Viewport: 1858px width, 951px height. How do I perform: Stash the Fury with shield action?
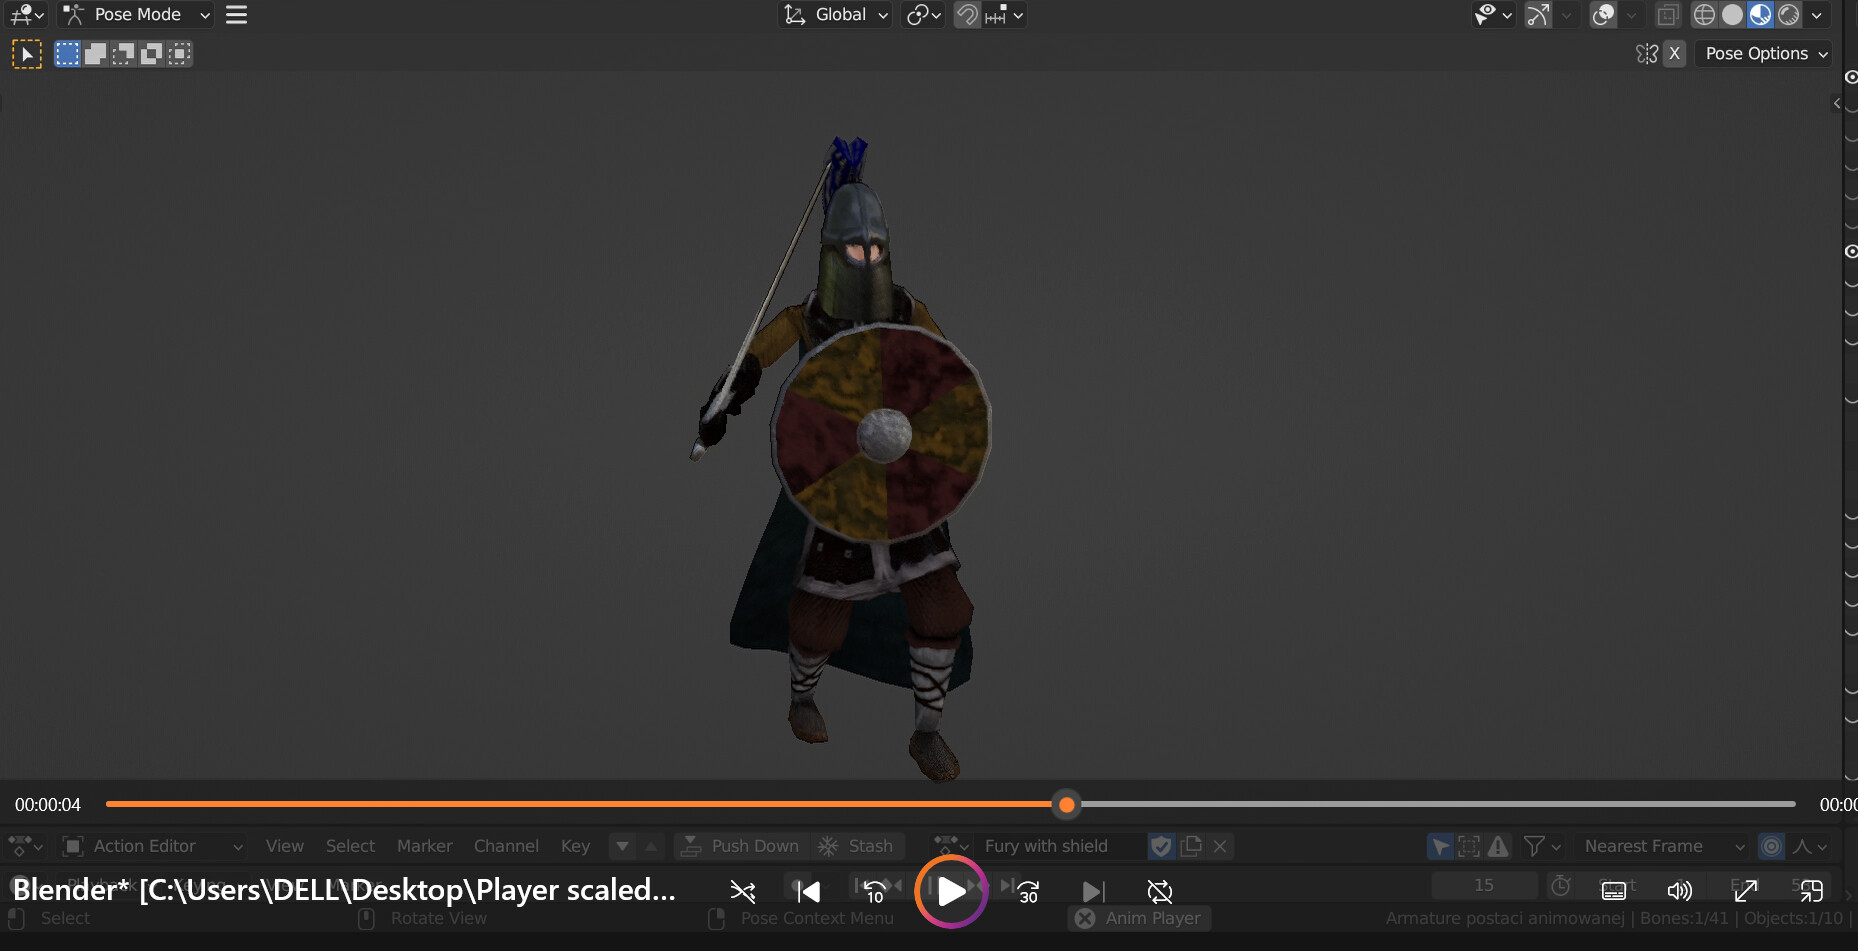pyautogui.click(x=858, y=846)
